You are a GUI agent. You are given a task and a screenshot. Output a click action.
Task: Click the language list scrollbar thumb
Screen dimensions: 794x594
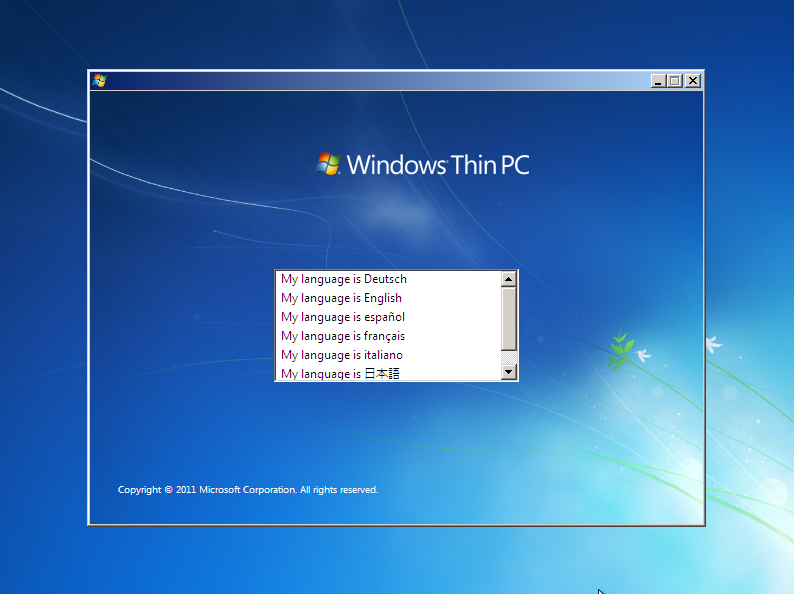click(x=508, y=319)
